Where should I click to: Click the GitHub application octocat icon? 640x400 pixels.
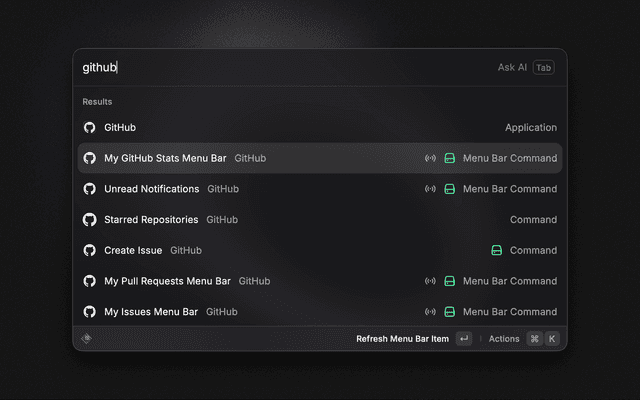[89, 127]
